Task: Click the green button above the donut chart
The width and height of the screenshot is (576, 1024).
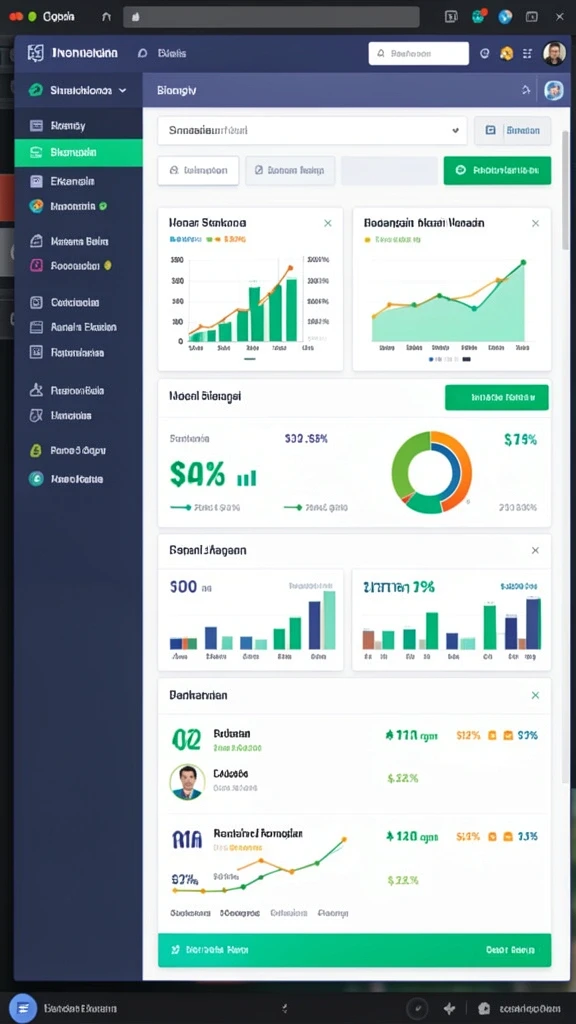Action: point(496,397)
